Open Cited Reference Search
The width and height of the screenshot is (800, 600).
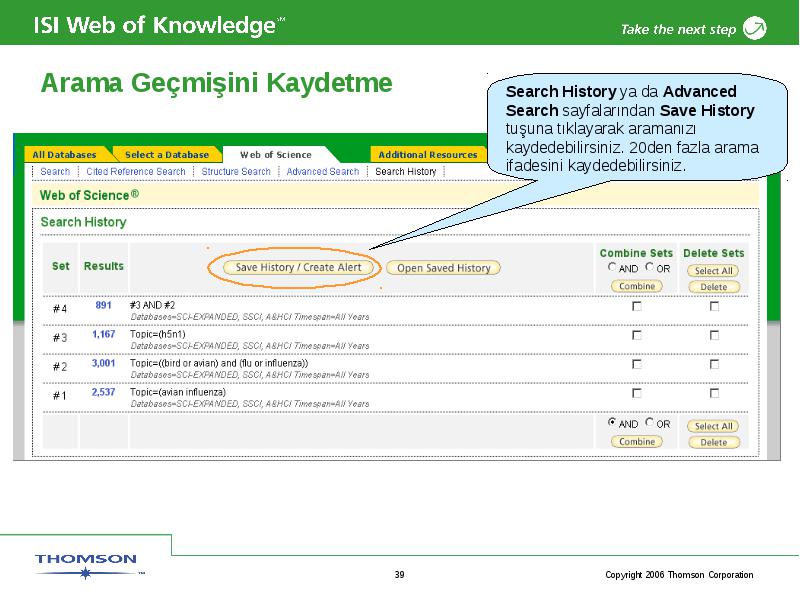(136, 171)
